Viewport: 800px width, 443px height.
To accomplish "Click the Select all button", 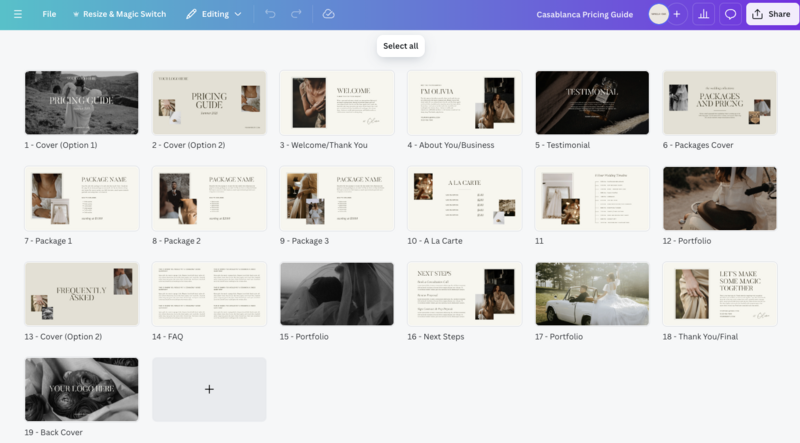I will 400,46.
